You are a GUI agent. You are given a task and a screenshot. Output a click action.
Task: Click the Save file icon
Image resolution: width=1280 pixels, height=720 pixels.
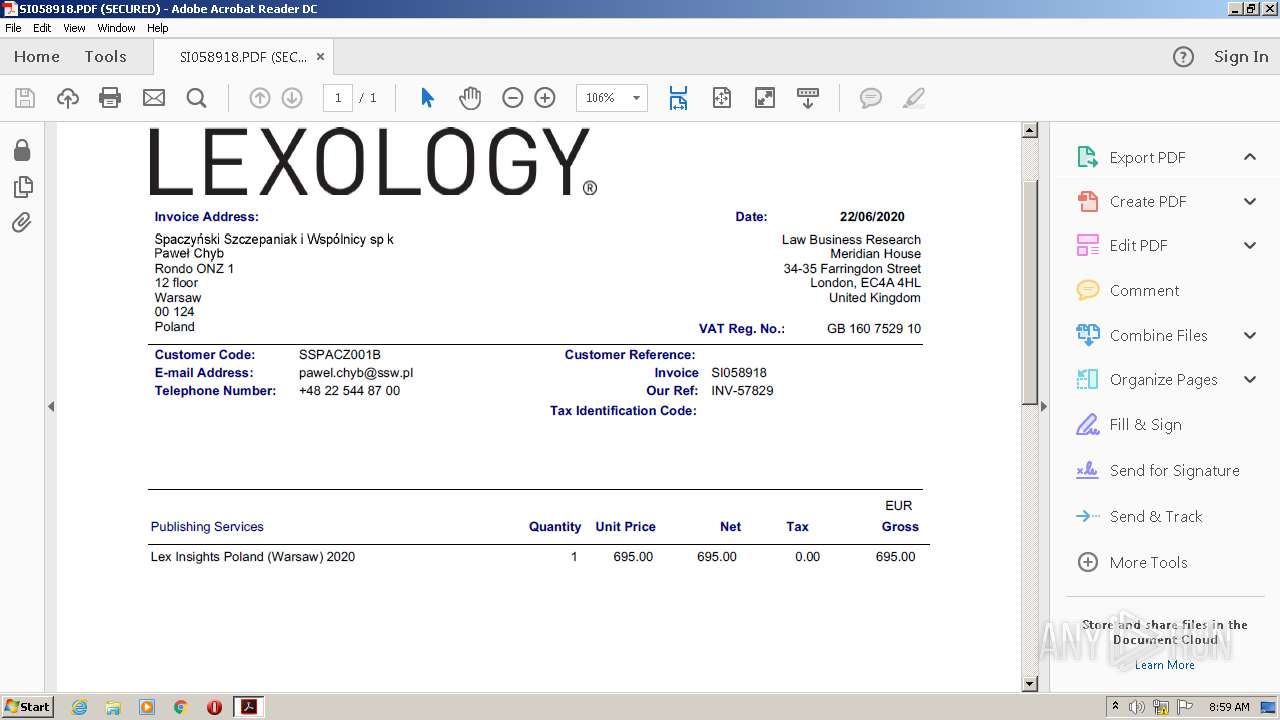(25, 98)
